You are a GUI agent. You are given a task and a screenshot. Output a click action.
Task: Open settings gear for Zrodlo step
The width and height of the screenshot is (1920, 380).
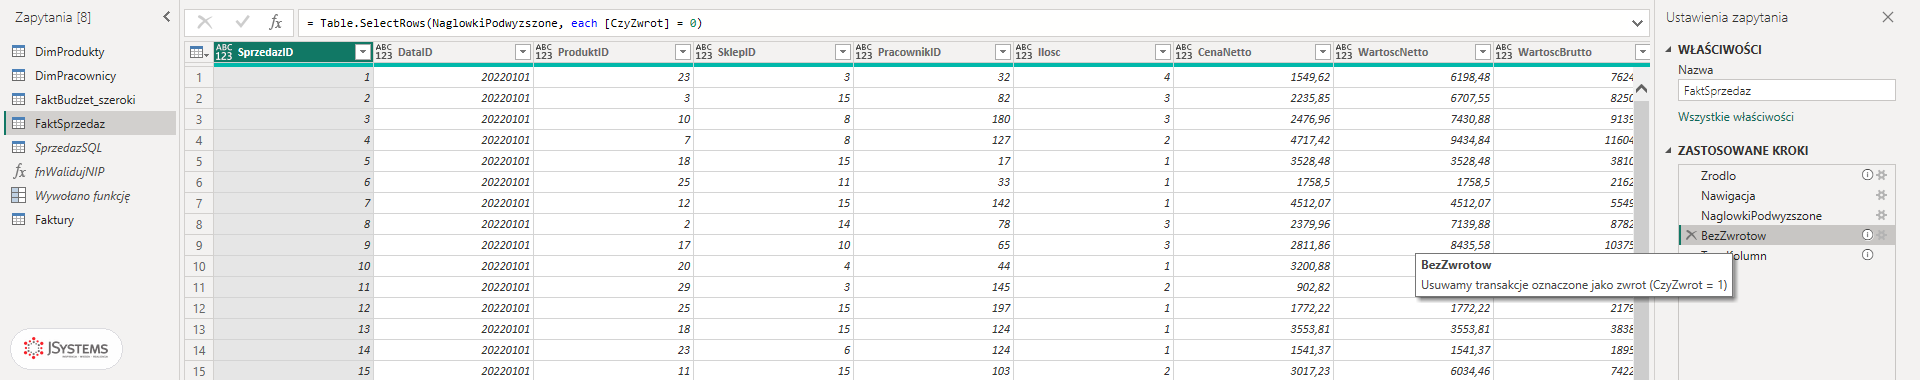1882,175
